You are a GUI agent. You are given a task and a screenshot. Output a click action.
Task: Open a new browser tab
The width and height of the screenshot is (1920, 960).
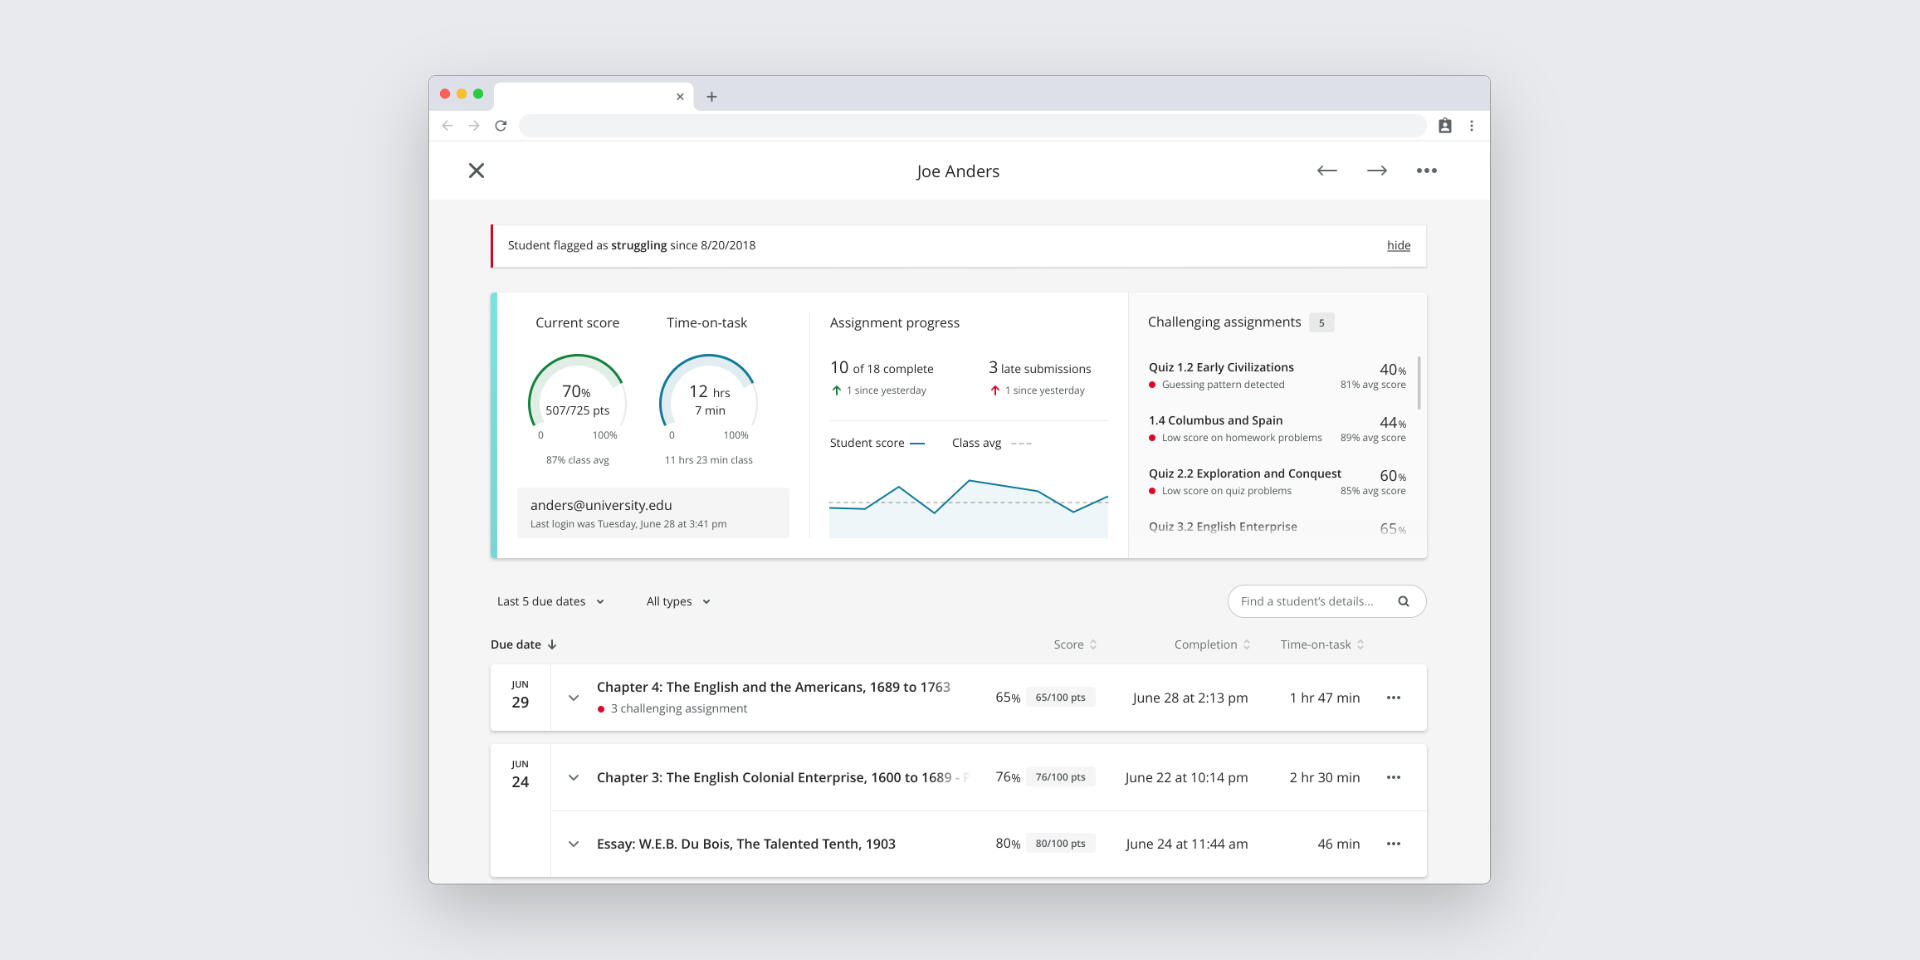pos(712,97)
